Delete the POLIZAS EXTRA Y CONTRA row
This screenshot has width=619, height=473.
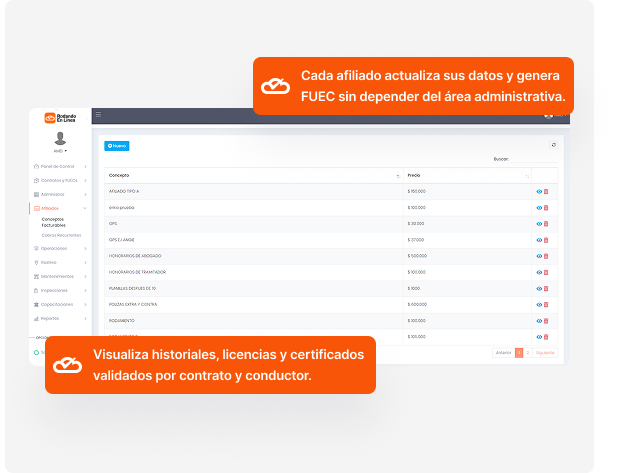[x=546, y=304]
